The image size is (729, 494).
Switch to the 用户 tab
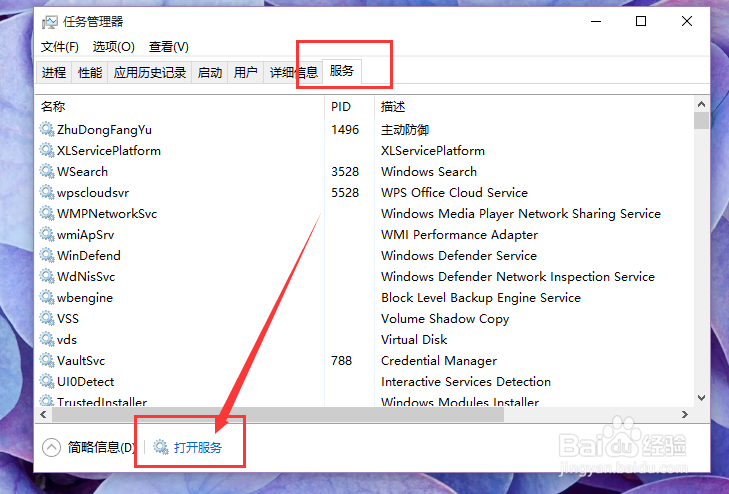coord(245,72)
